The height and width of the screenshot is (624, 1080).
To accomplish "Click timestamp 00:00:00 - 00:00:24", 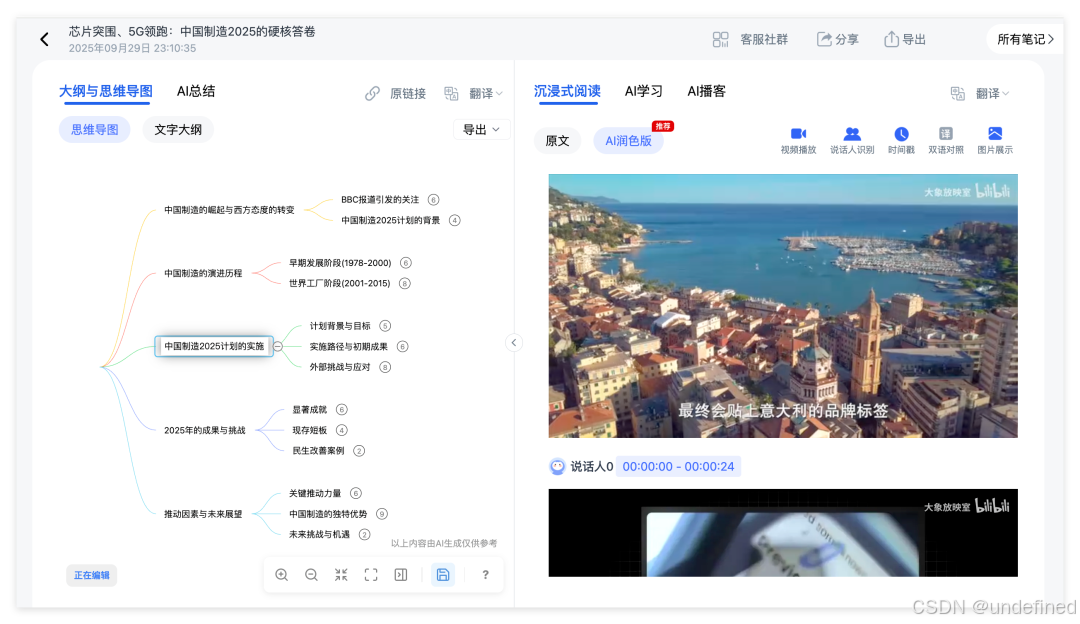I will pyautogui.click(x=678, y=466).
